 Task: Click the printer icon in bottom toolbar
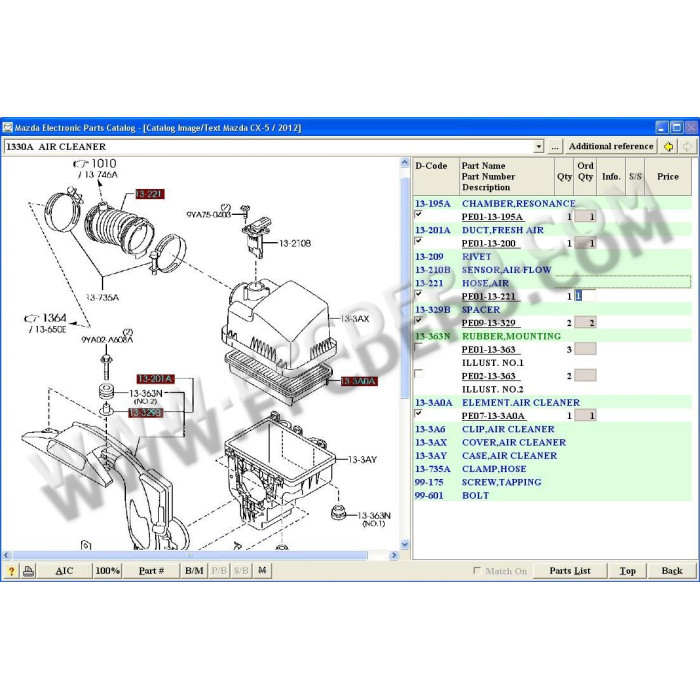tap(29, 571)
